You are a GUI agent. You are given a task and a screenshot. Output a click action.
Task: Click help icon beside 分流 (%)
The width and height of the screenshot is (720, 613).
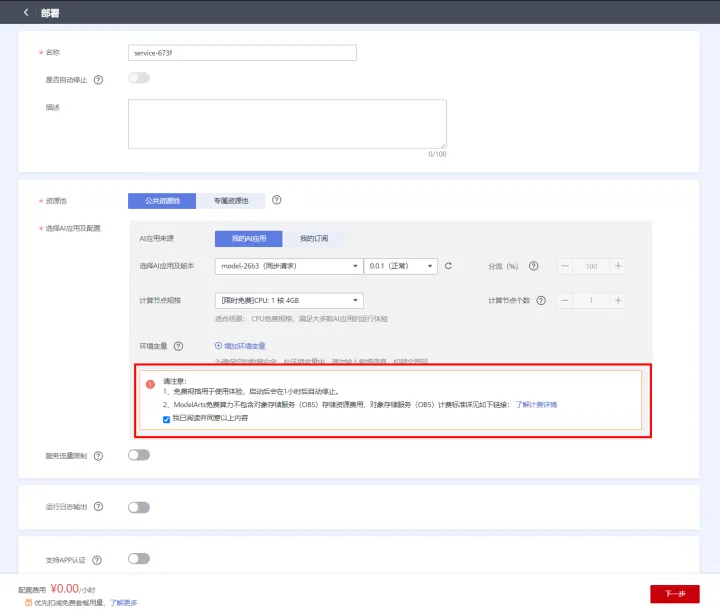coord(534,266)
